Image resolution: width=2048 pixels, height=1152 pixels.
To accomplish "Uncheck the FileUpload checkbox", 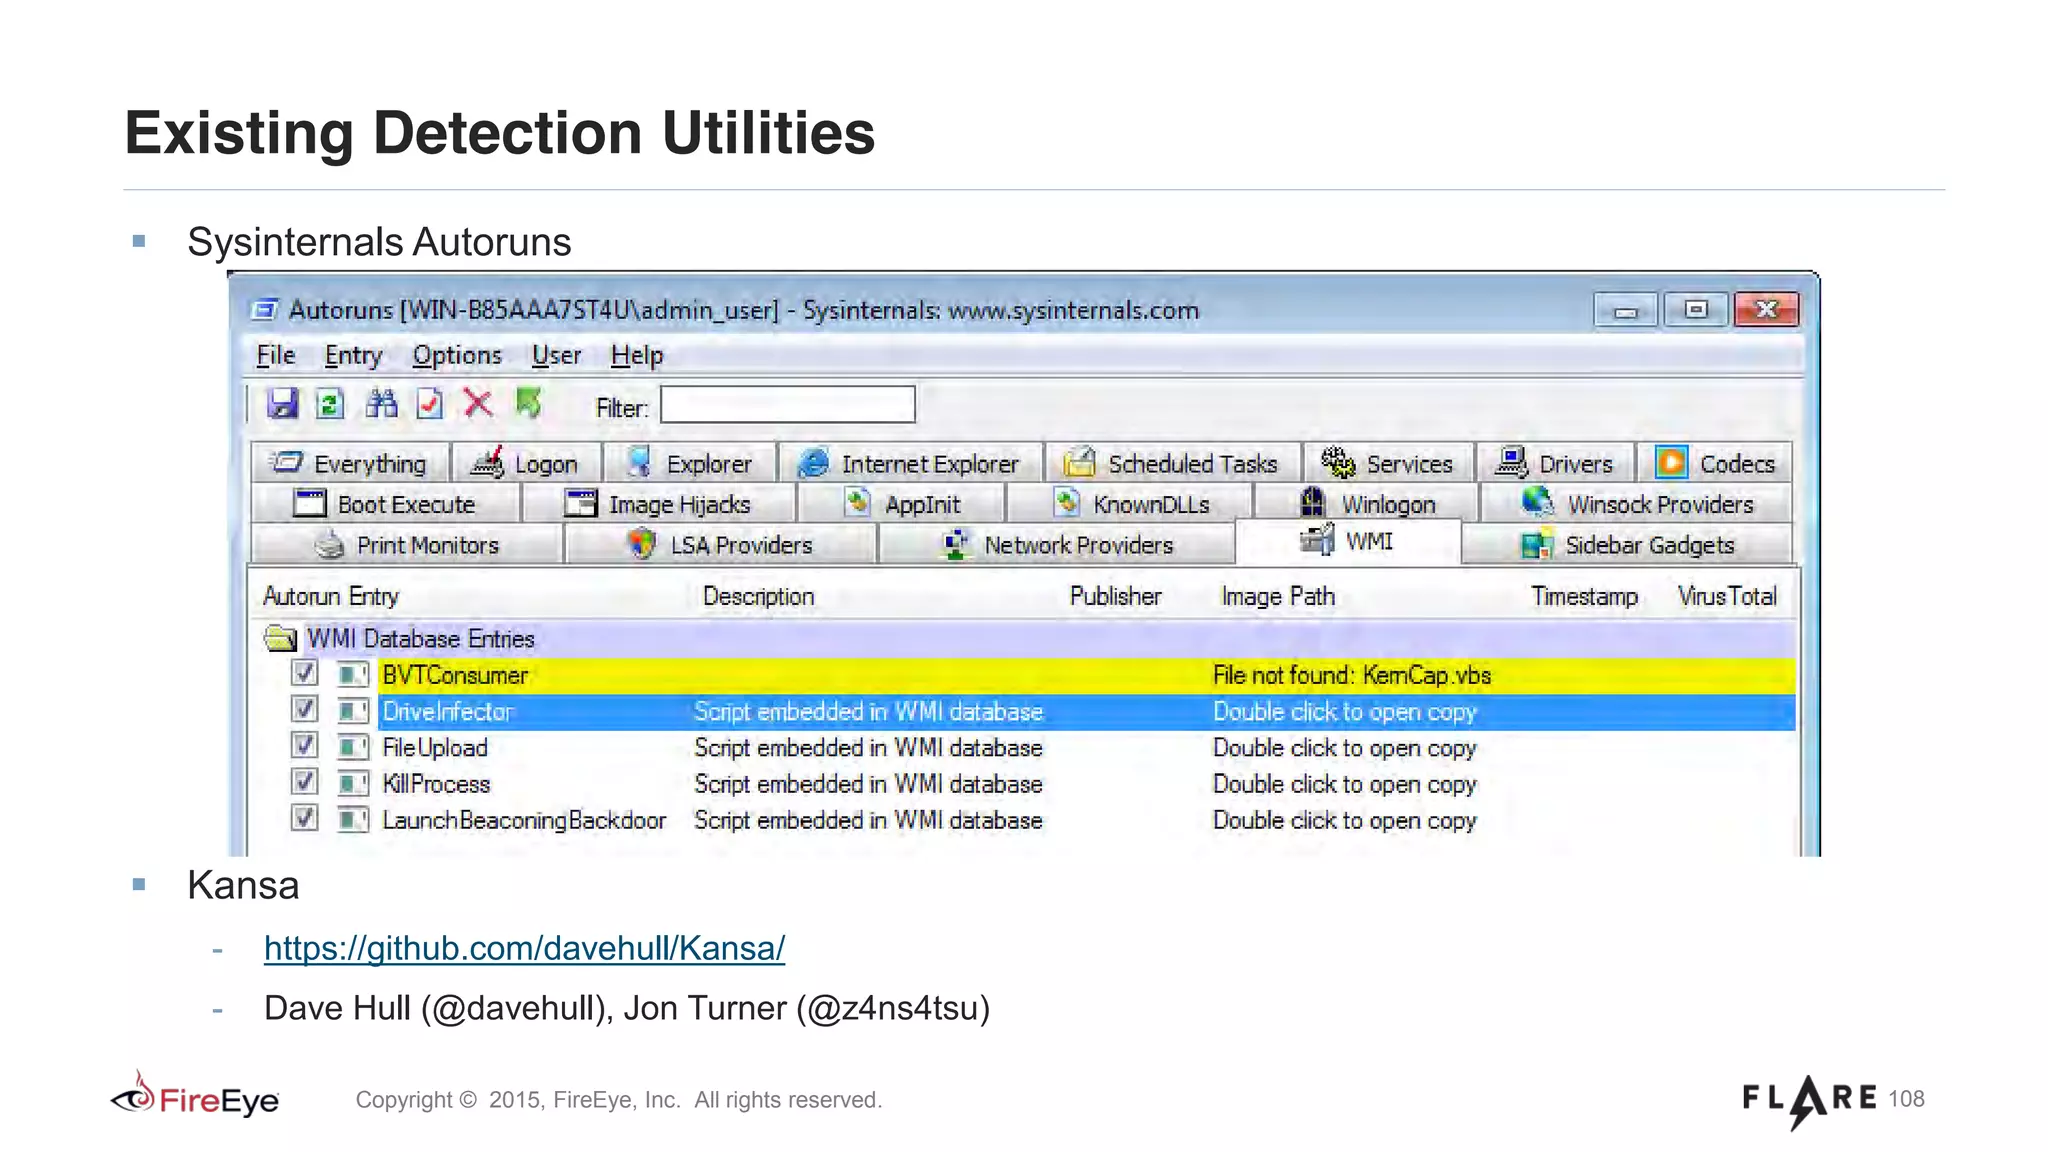I will [304, 745].
